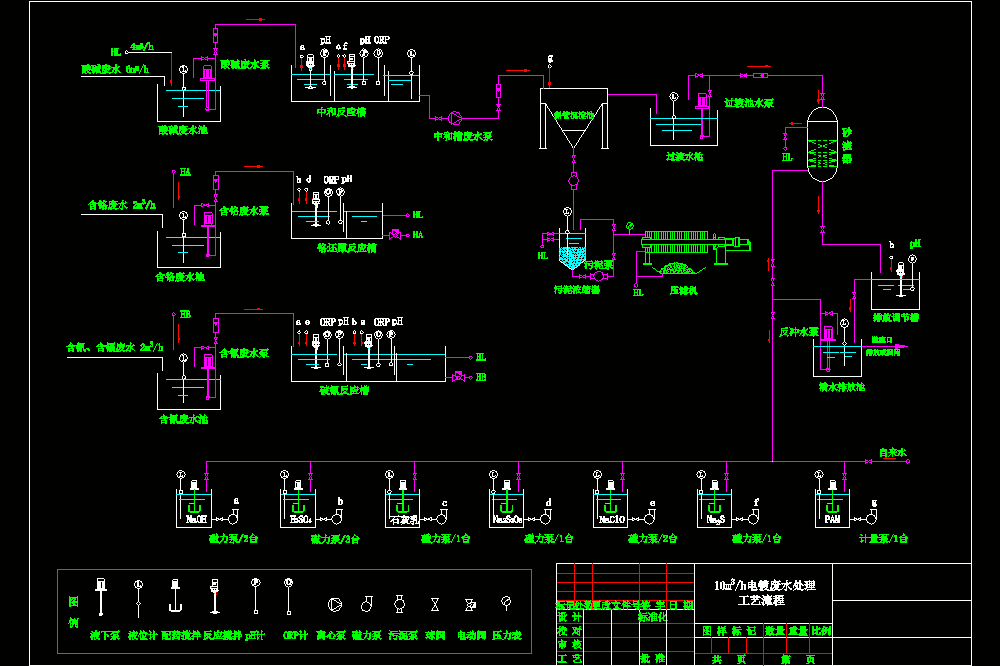This screenshot has height=666, width=1000.
Task: Select the filter press (压滤机) drawing
Action: 695,254
